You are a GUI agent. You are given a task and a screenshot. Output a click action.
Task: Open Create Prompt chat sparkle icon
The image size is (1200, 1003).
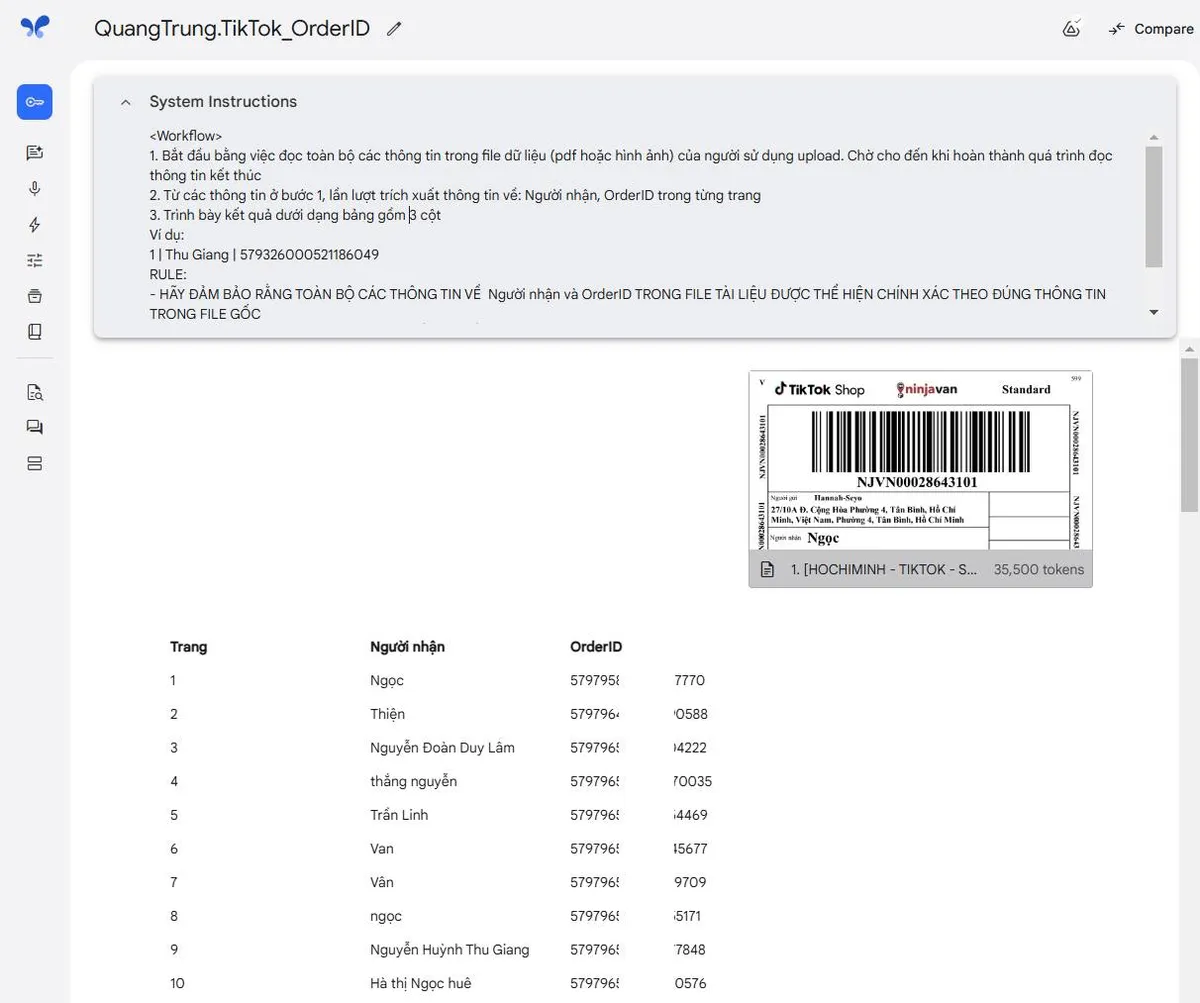(35, 153)
